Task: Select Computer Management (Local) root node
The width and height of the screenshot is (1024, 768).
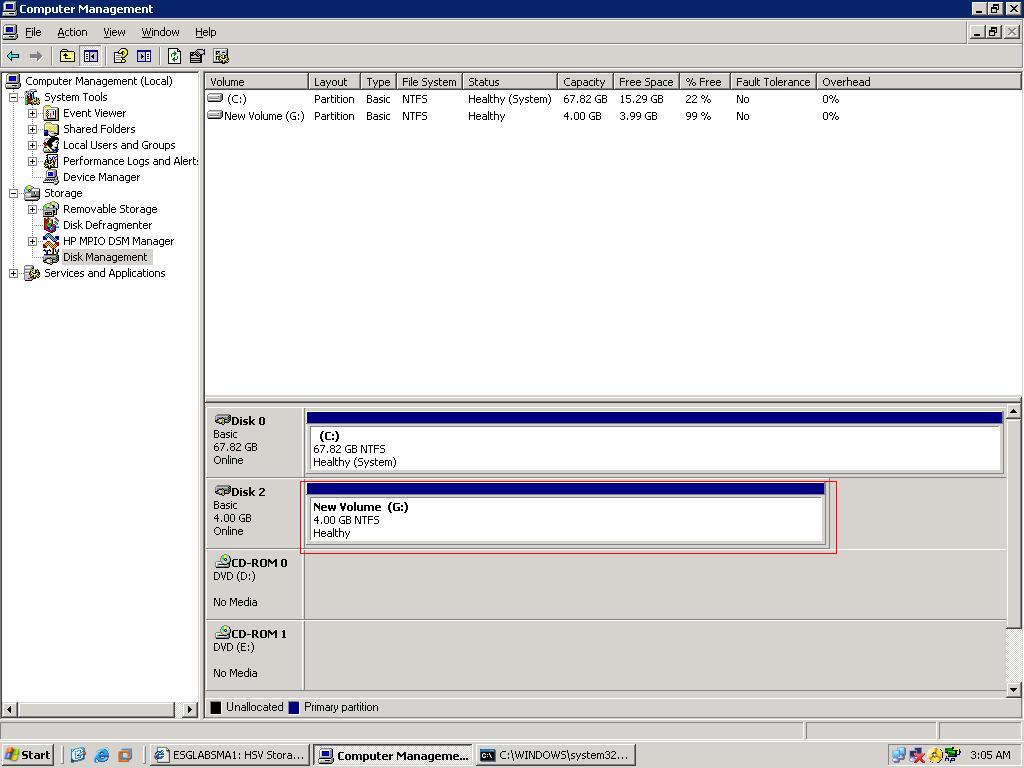Action: click(99, 81)
